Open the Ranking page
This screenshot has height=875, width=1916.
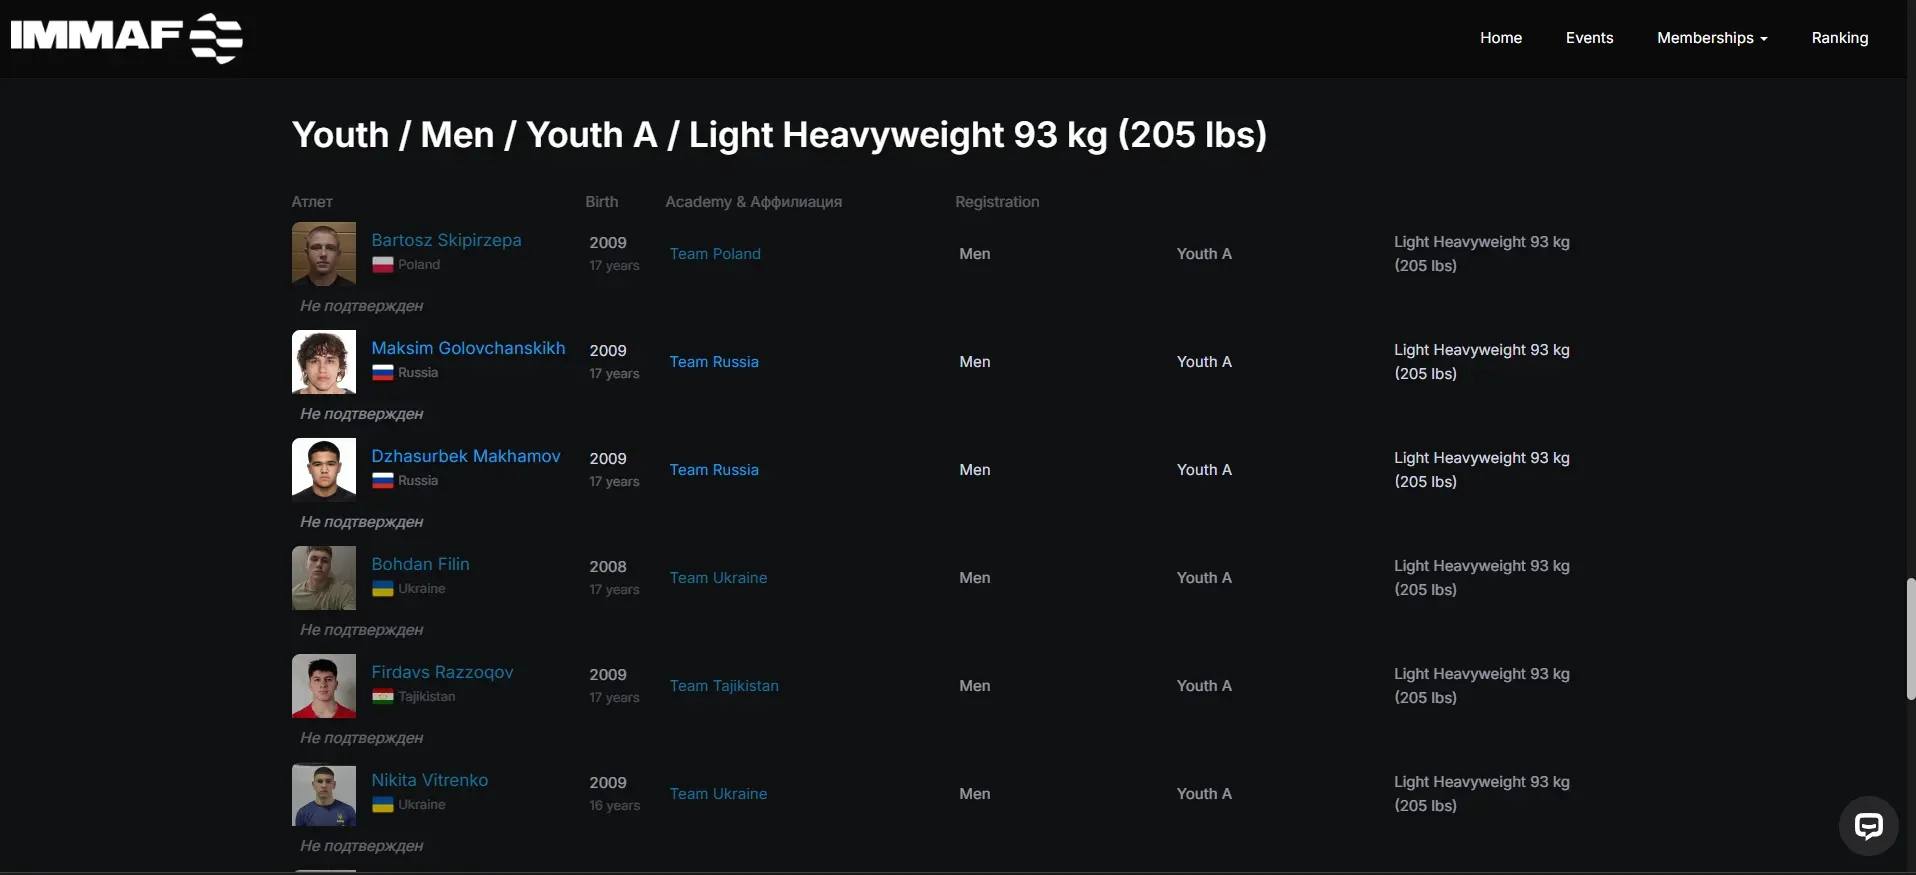pyautogui.click(x=1840, y=38)
